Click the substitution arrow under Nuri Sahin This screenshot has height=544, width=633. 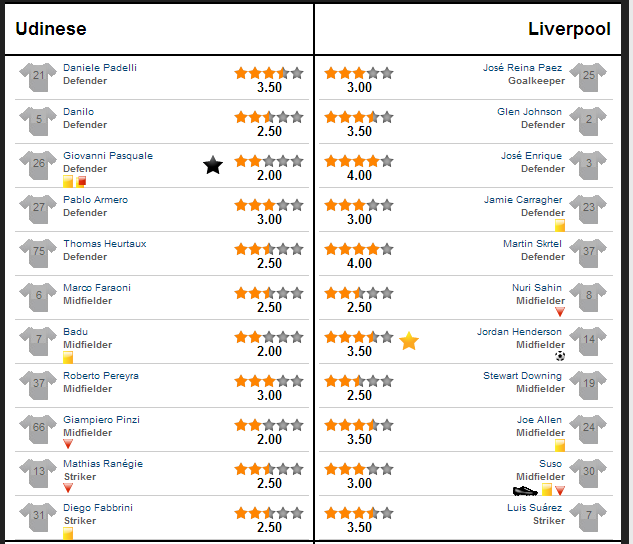pyautogui.click(x=560, y=312)
